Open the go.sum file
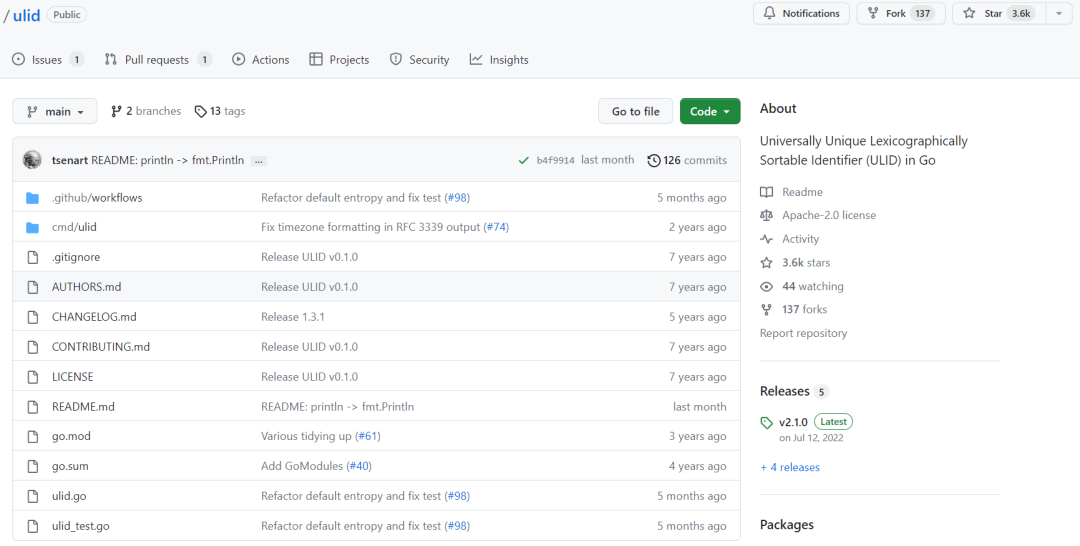The width and height of the screenshot is (1080, 546). coord(70,466)
